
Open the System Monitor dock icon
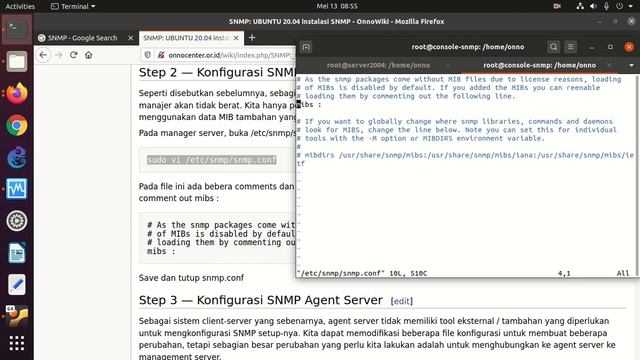[x=17, y=189]
